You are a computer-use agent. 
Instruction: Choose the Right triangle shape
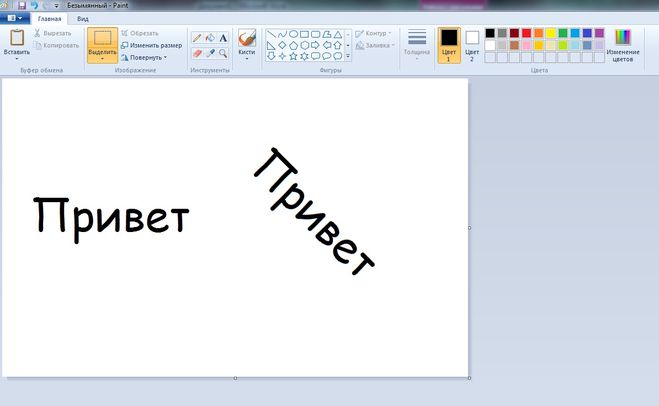[272, 45]
